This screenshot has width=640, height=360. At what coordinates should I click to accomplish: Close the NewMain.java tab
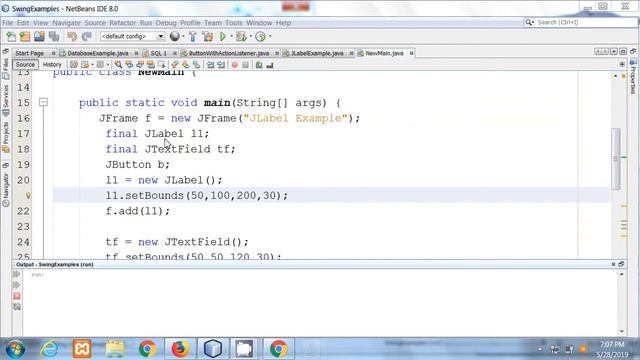click(411, 53)
